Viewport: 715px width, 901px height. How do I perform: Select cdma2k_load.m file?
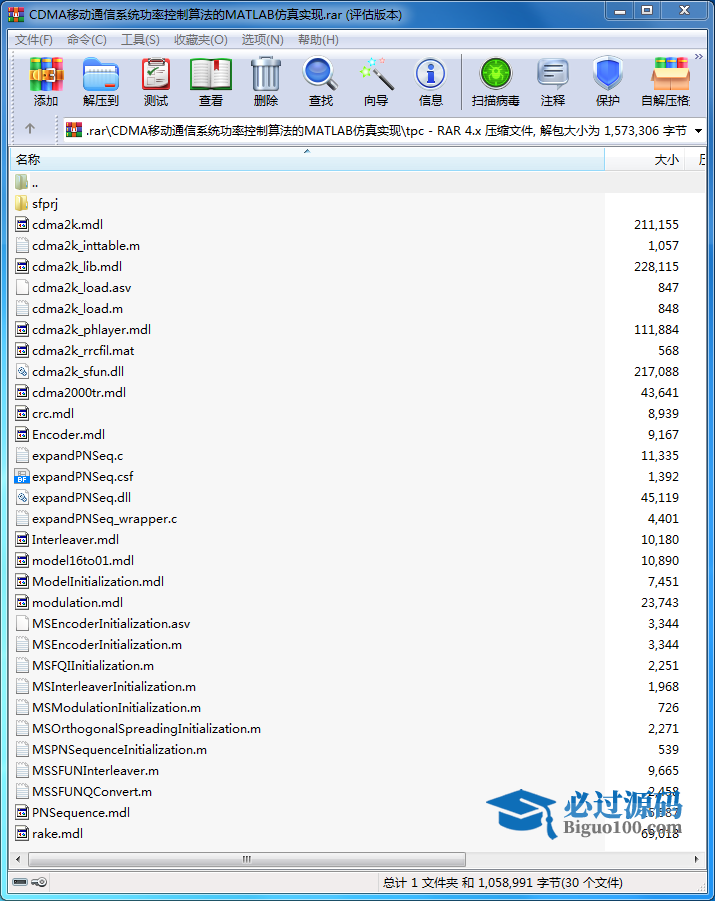click(78, 309)
